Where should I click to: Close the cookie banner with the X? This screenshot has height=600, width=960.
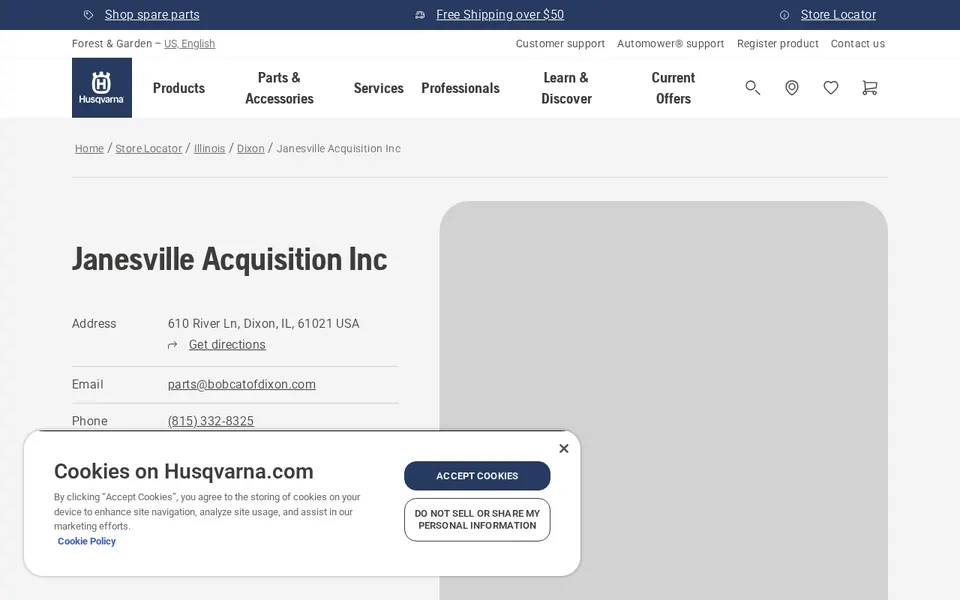564,448
